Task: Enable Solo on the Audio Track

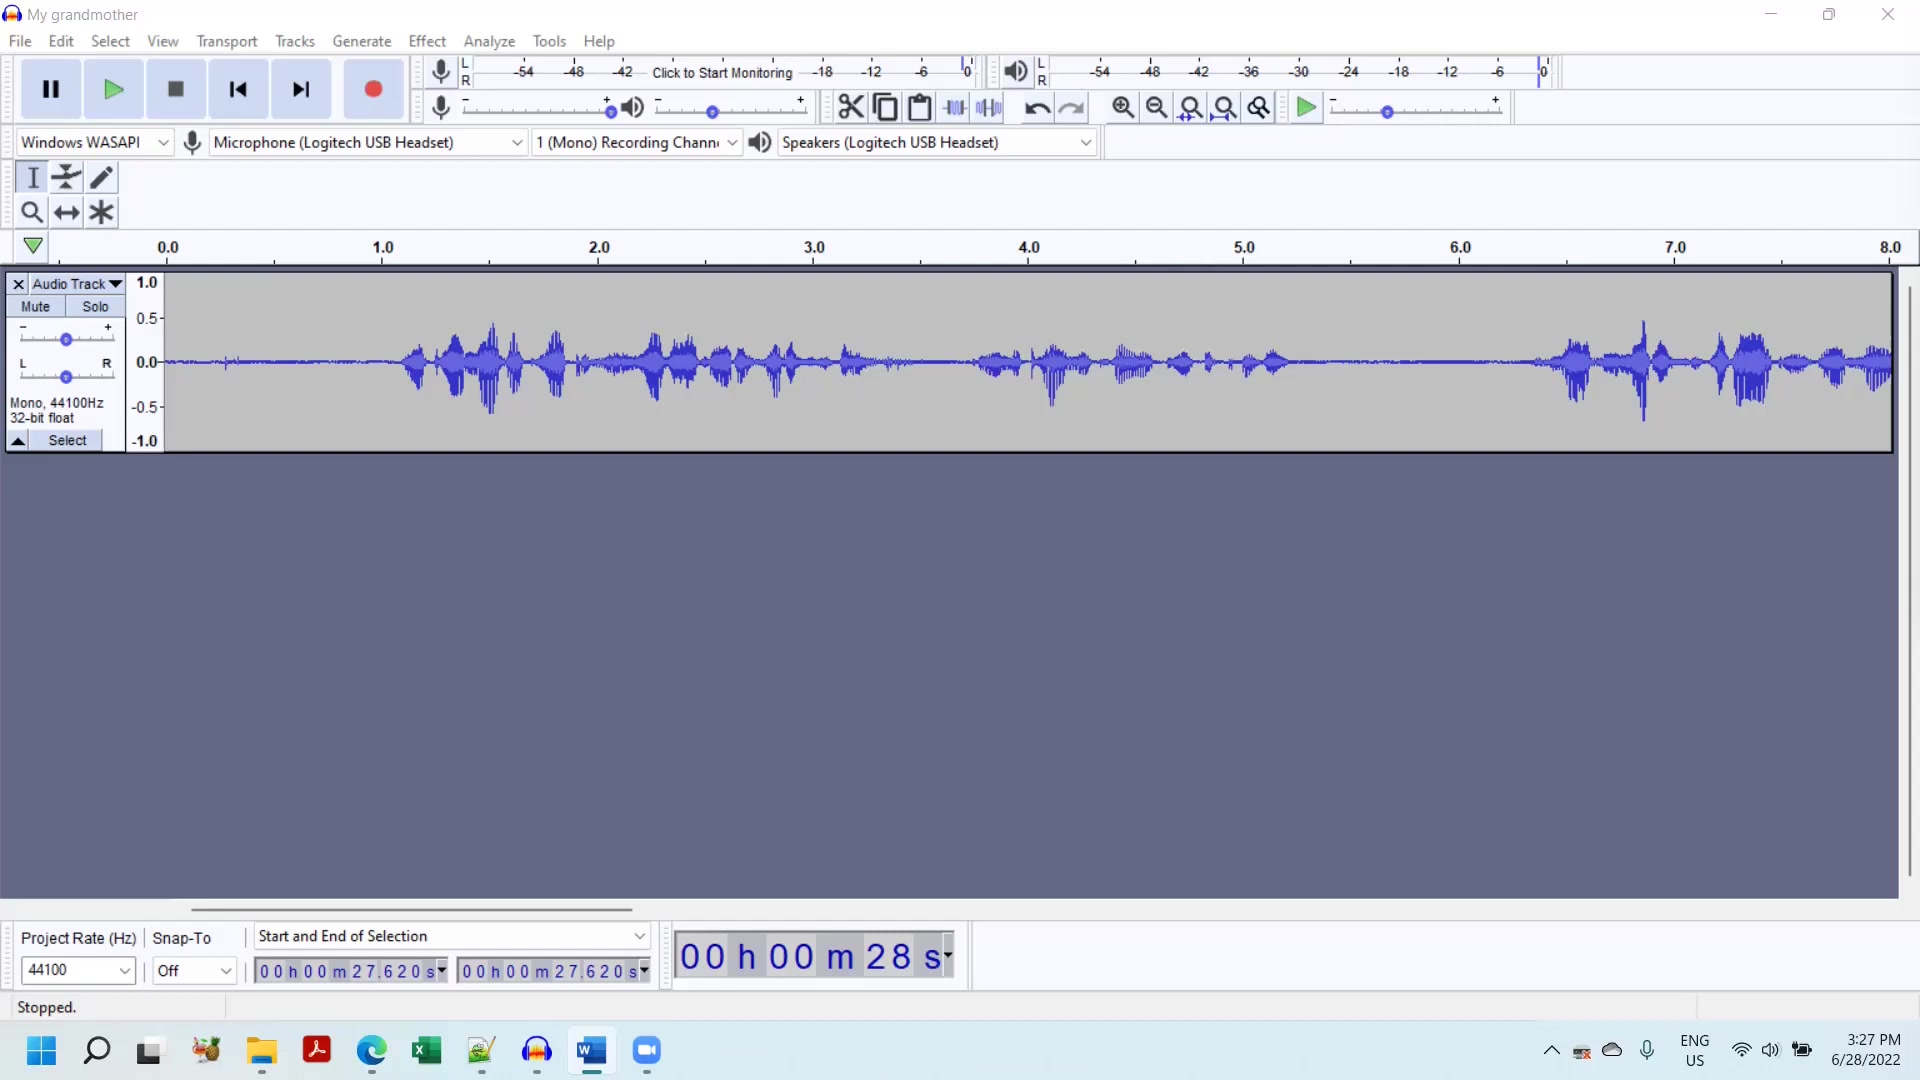Action: coord(94,306)
